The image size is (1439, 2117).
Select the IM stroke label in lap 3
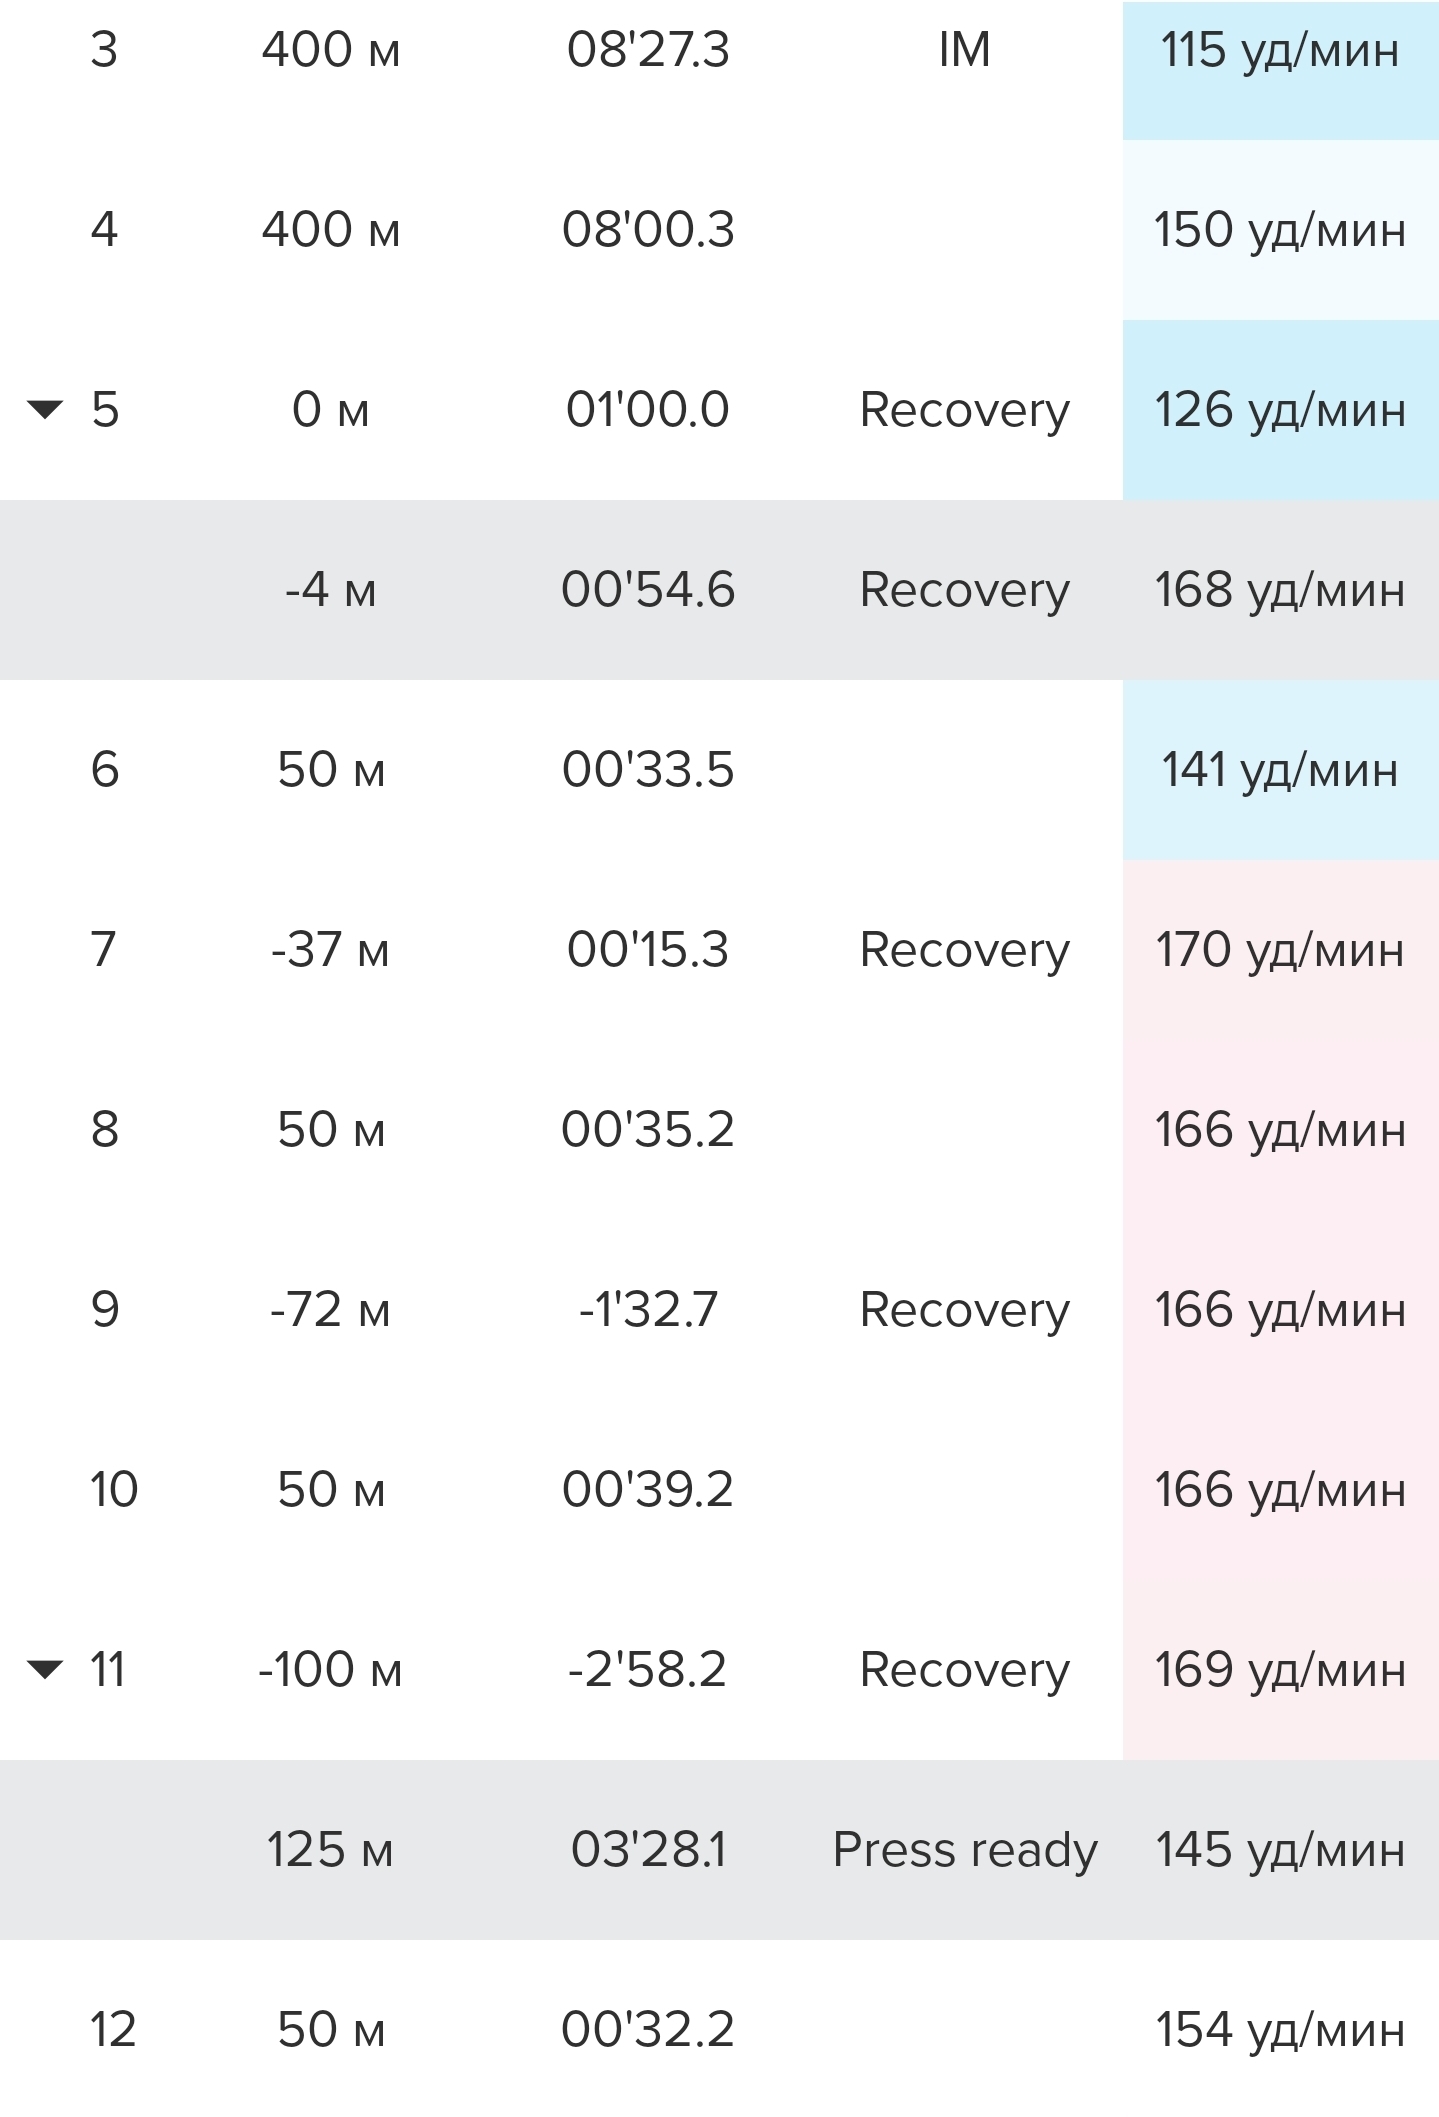[964, 50]
